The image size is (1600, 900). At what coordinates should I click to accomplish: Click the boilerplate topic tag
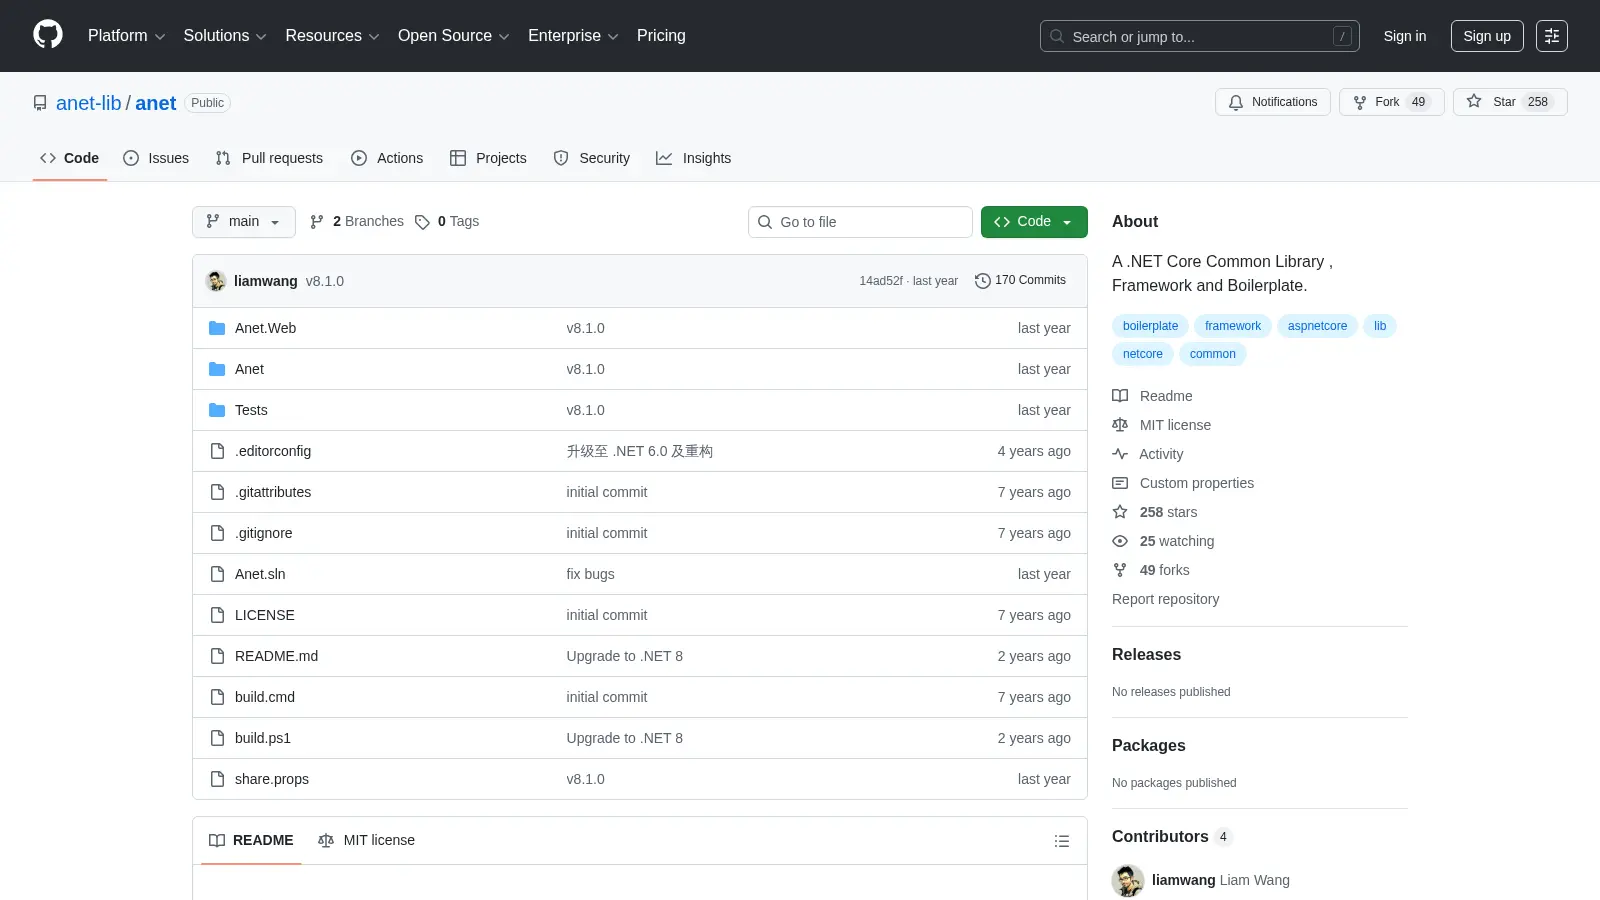(x=1150, y=326)
